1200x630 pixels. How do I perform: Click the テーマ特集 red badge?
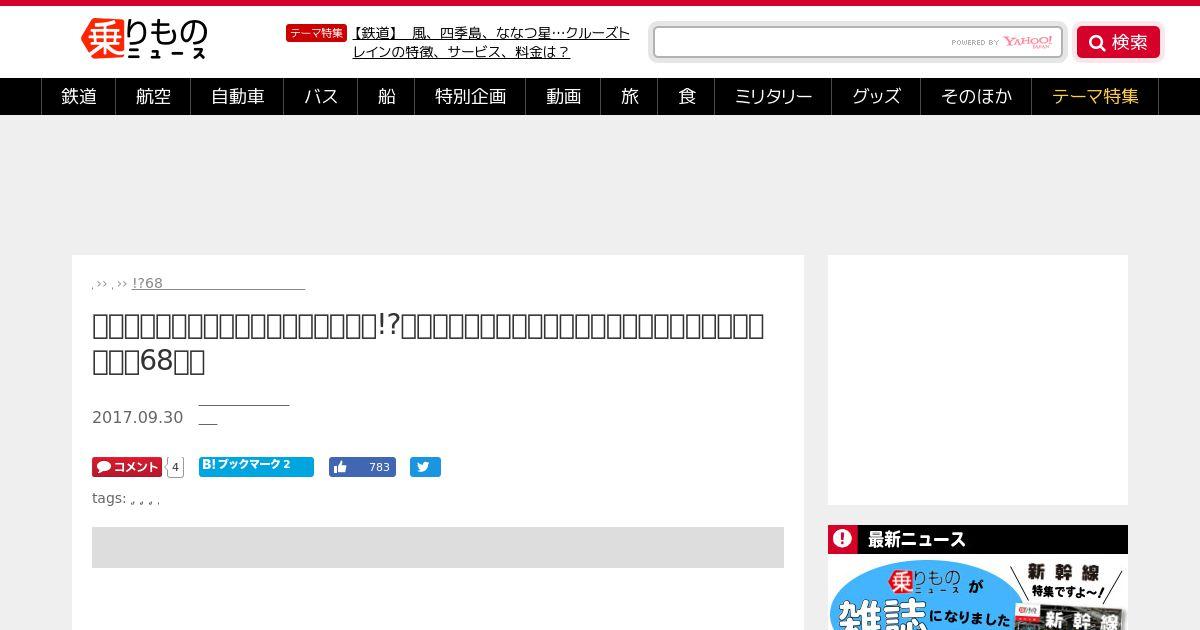tap(316, 33)
